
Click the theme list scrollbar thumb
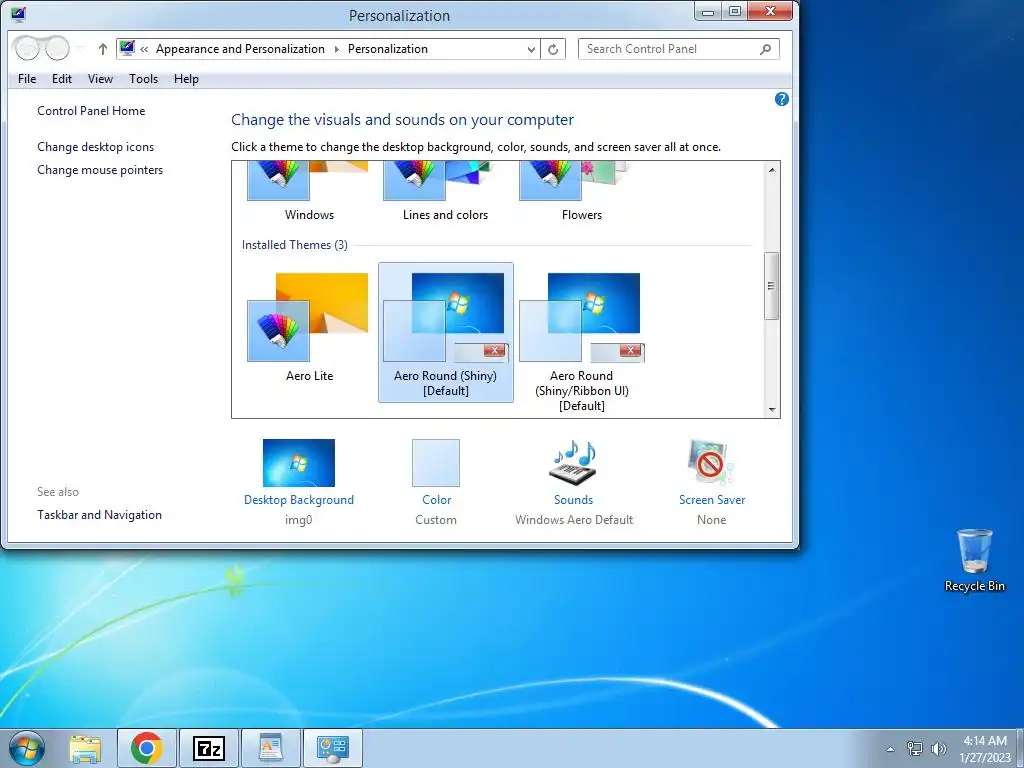[x=771, y=286]
